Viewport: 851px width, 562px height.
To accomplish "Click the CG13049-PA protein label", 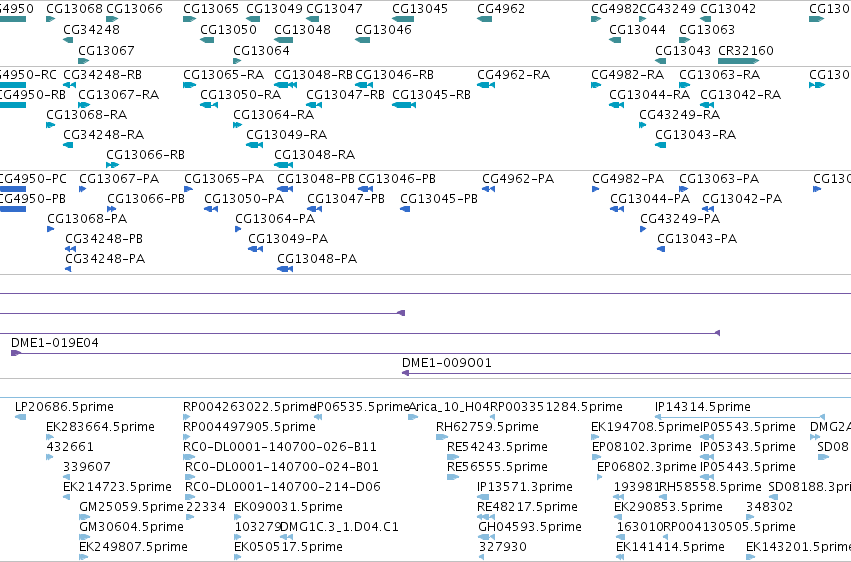I will tap(288, 239).
